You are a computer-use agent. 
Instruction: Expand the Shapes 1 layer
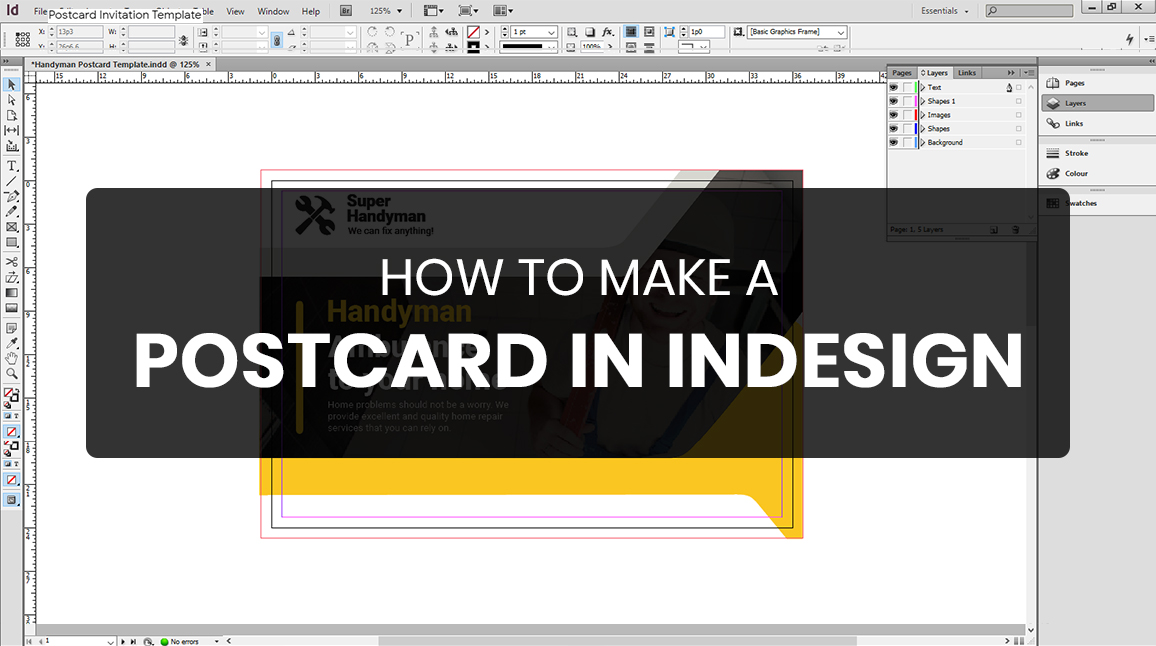[922, 101]
